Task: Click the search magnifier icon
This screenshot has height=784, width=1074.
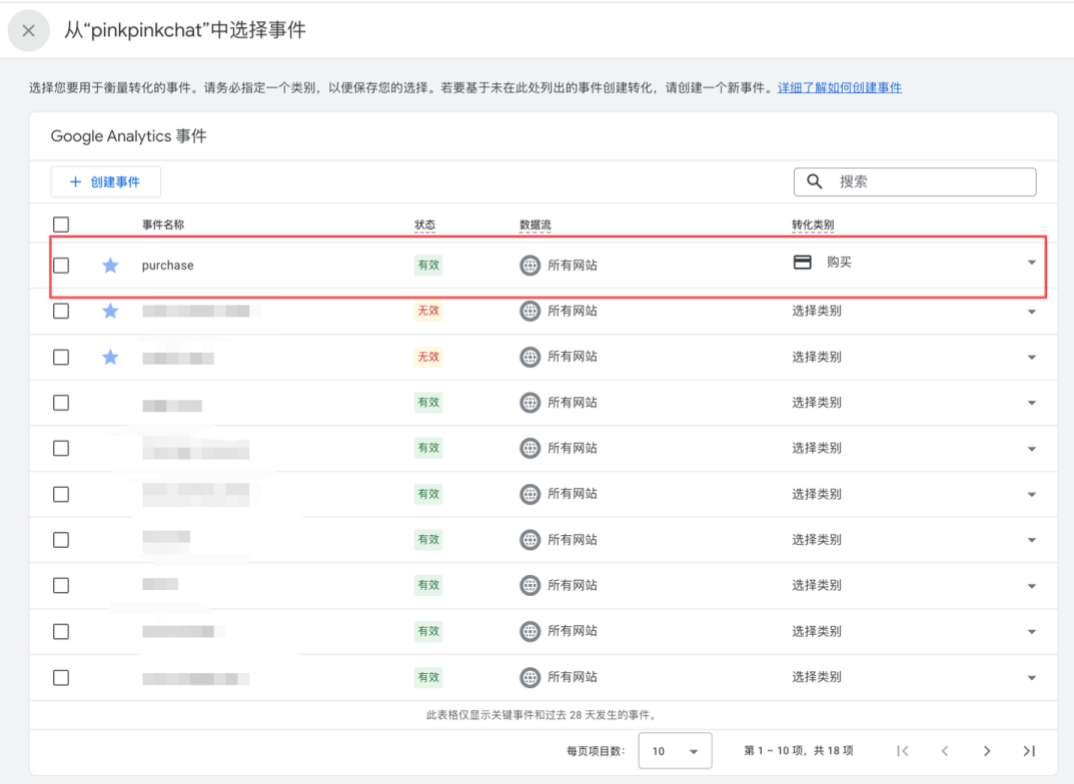Action: tap(813, 181)
